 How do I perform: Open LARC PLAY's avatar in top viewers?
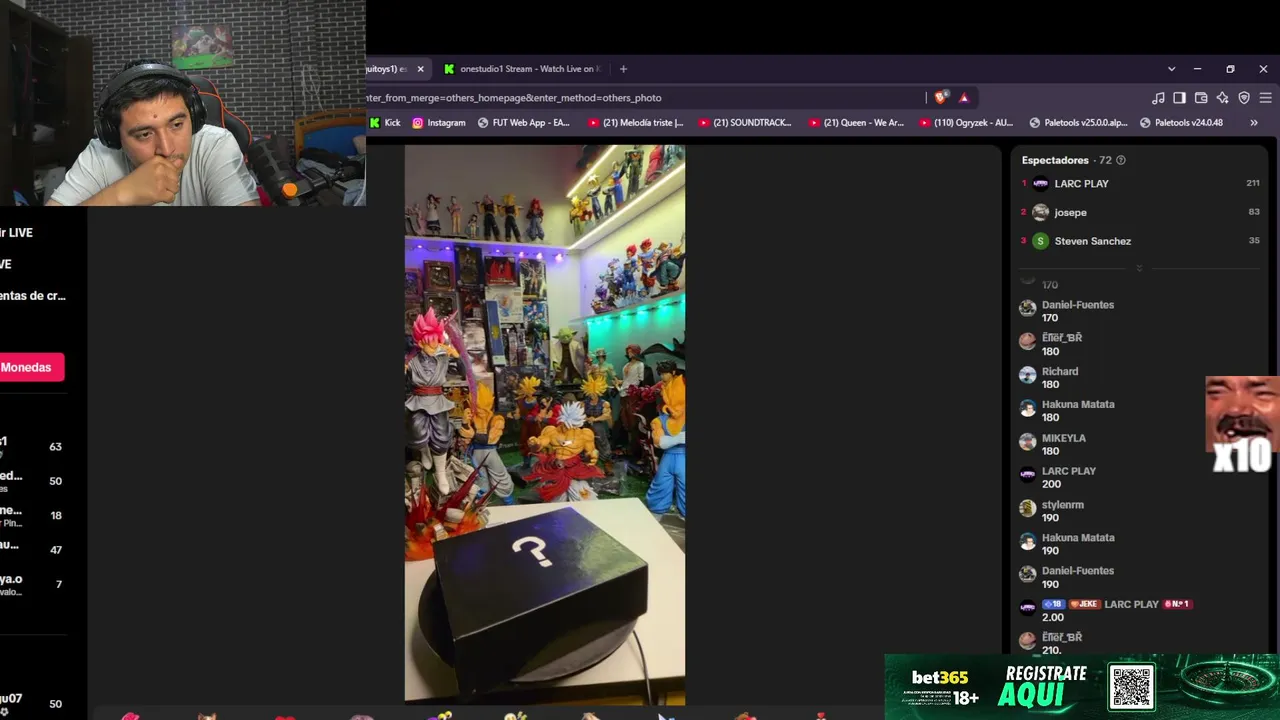pos(1041,184)
